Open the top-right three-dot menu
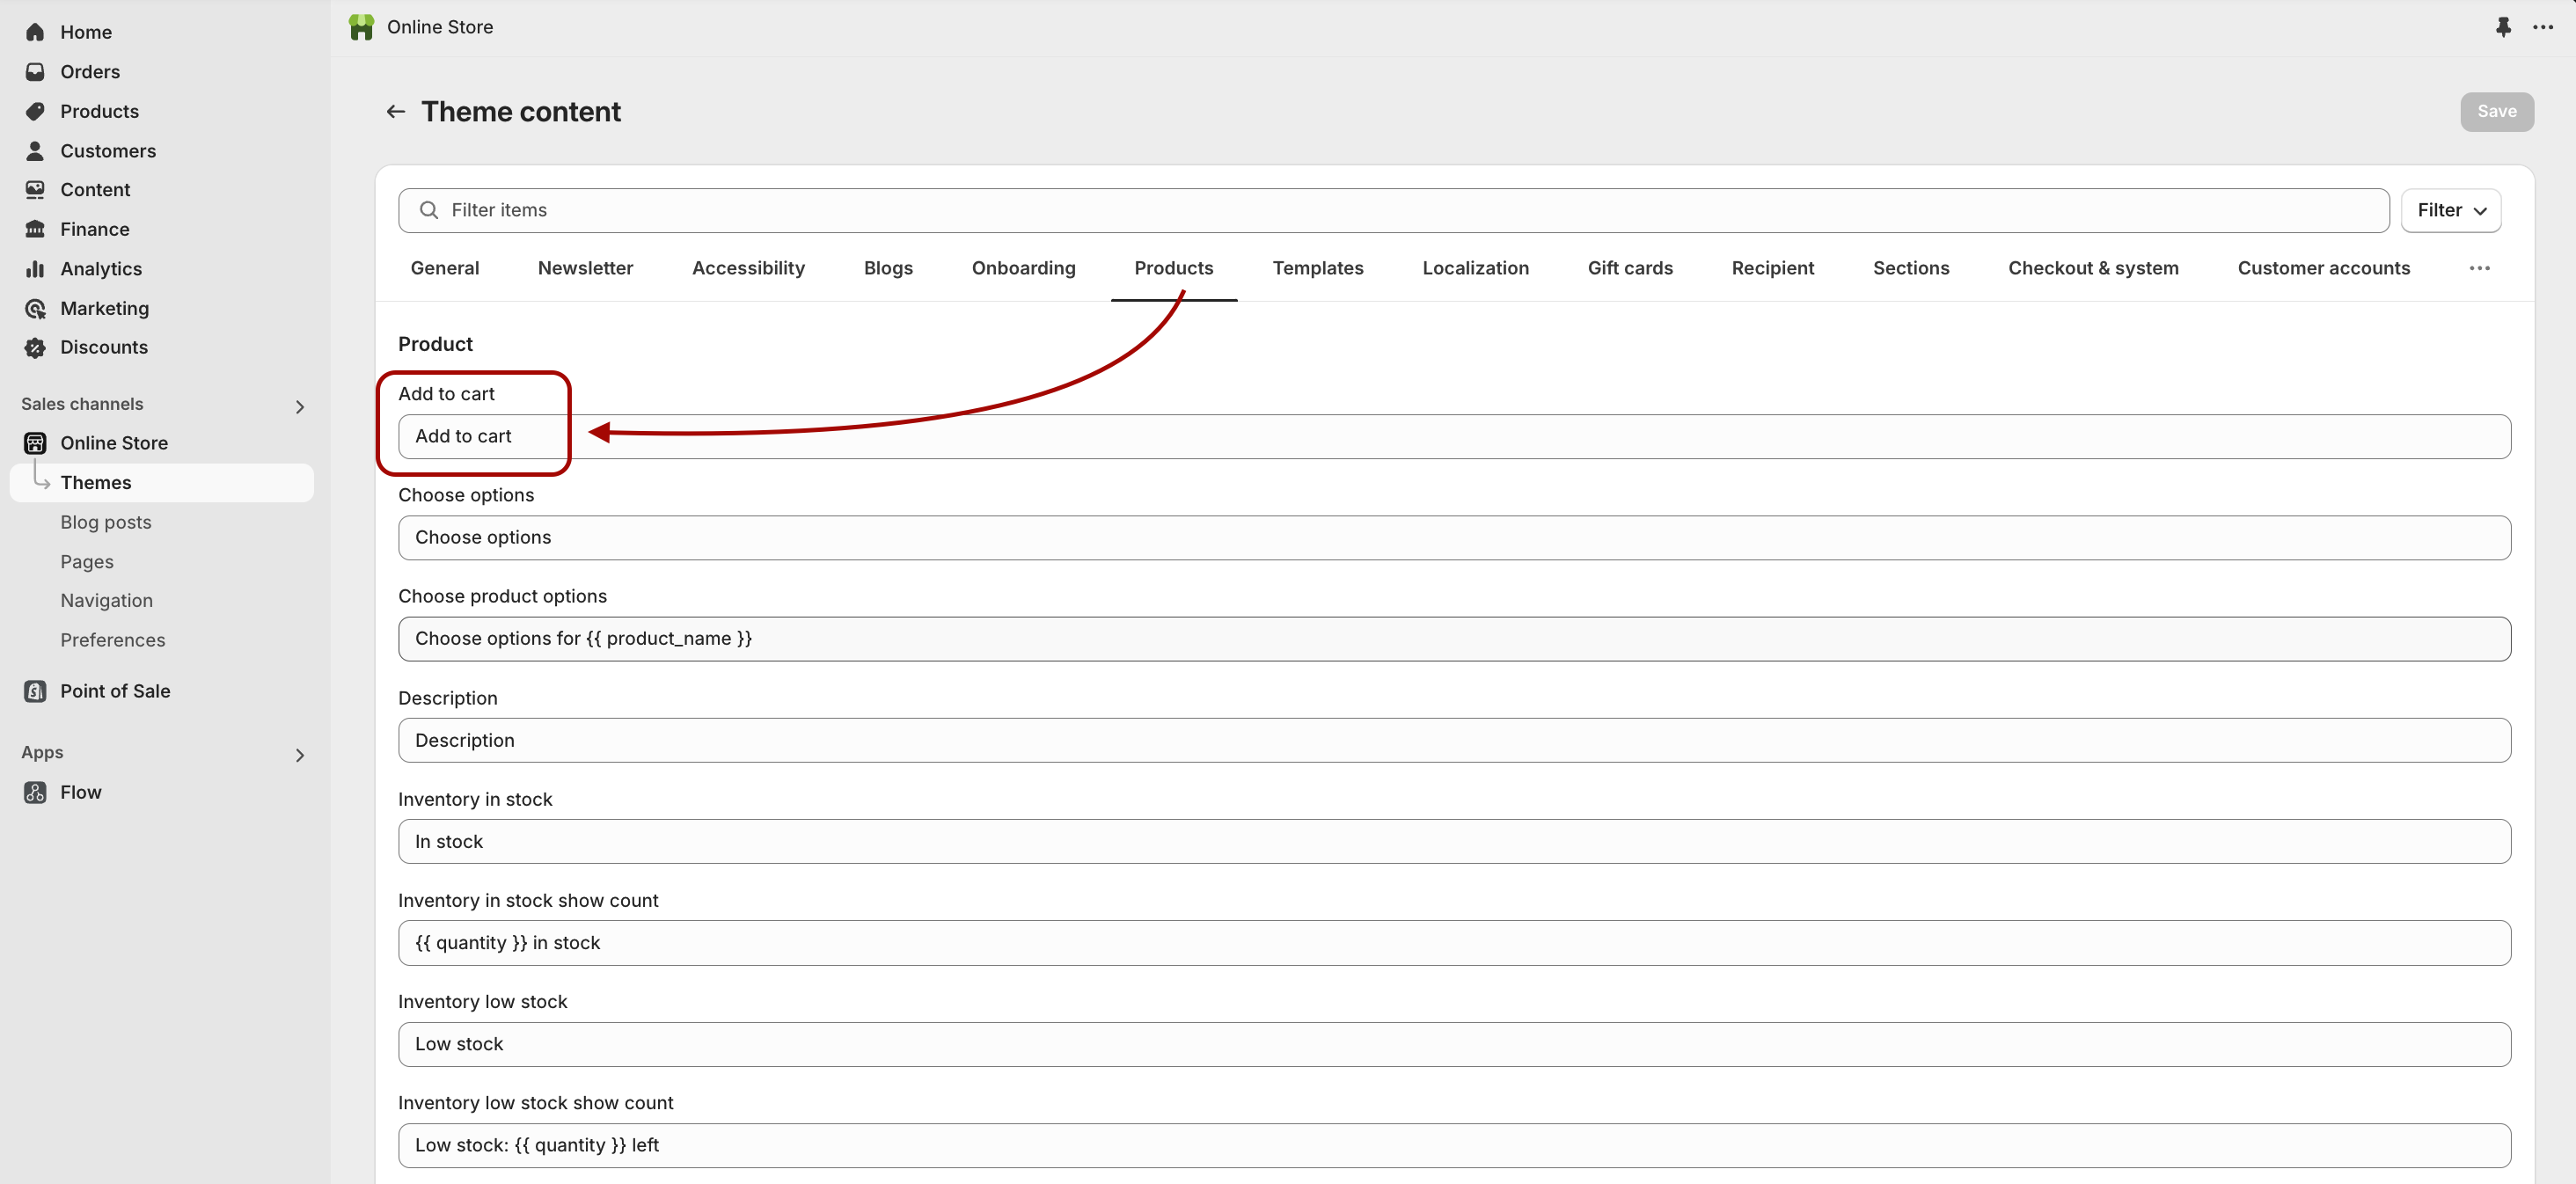 pyautogui.click(x=2543, y=27)
